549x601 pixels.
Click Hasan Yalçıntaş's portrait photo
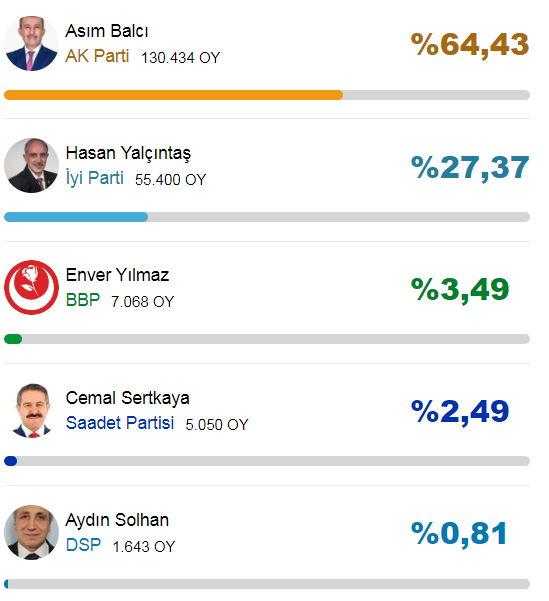point(31,165)
